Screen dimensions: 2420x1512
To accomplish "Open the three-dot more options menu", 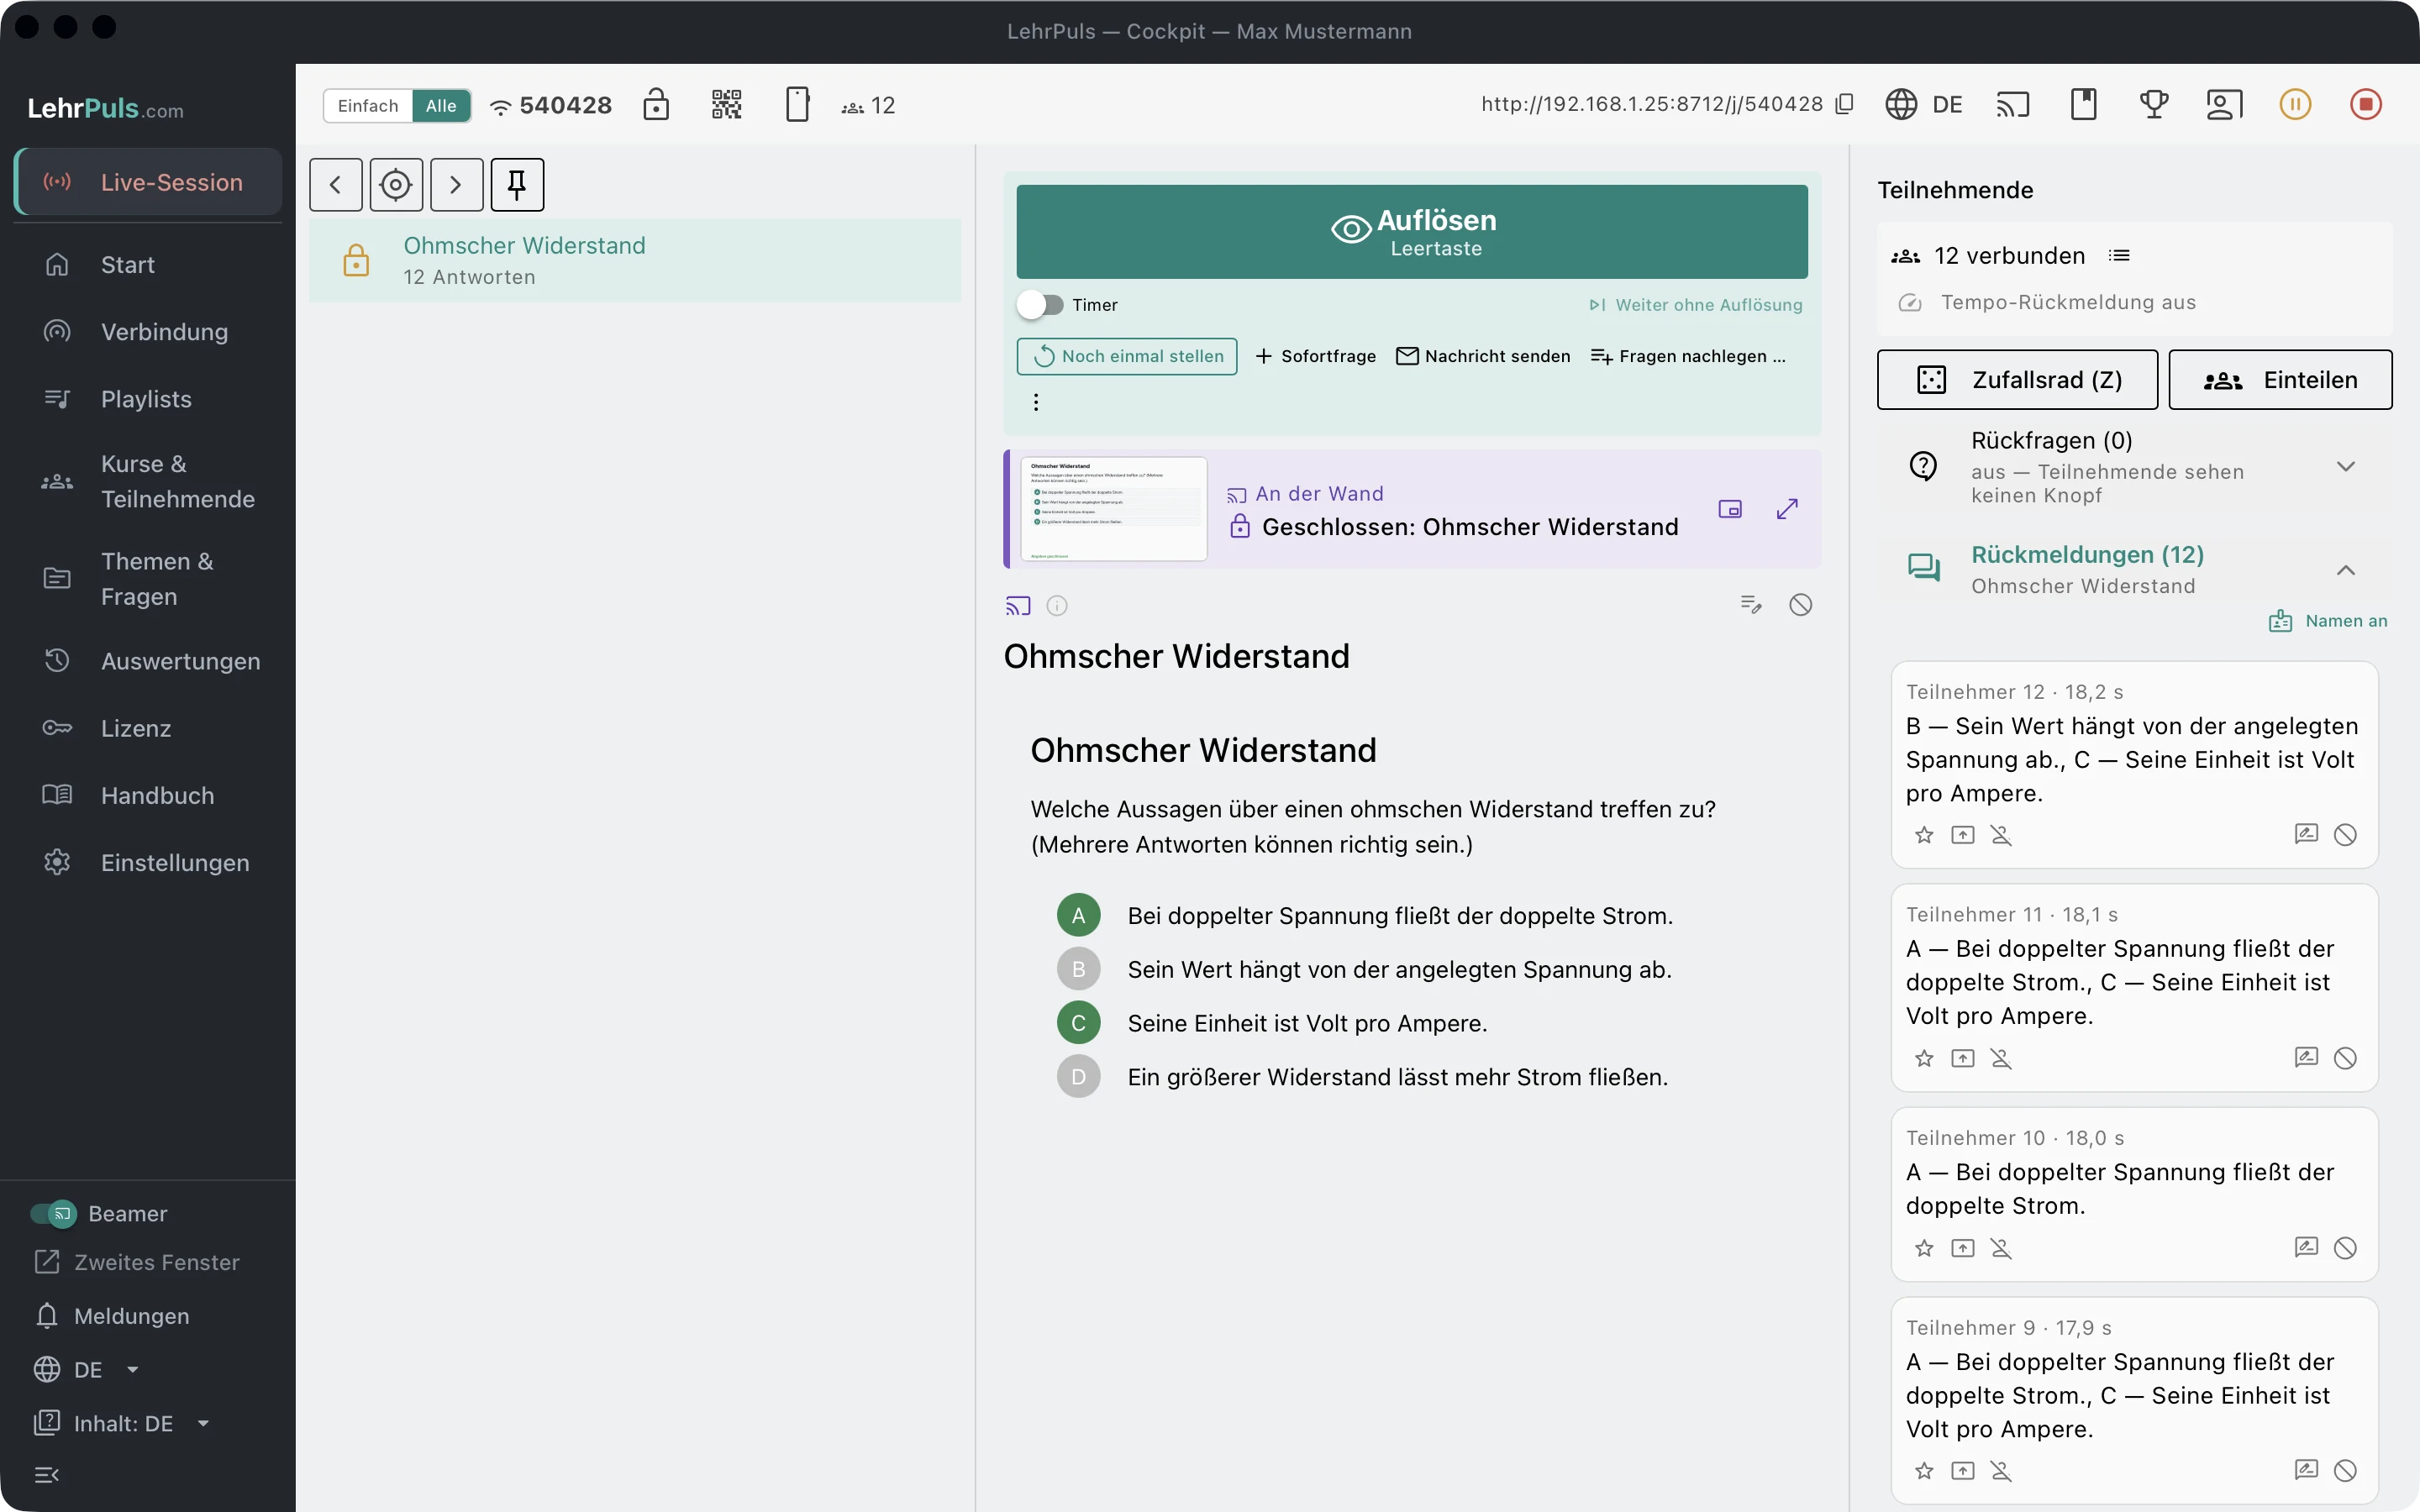I will (1036, 402).
